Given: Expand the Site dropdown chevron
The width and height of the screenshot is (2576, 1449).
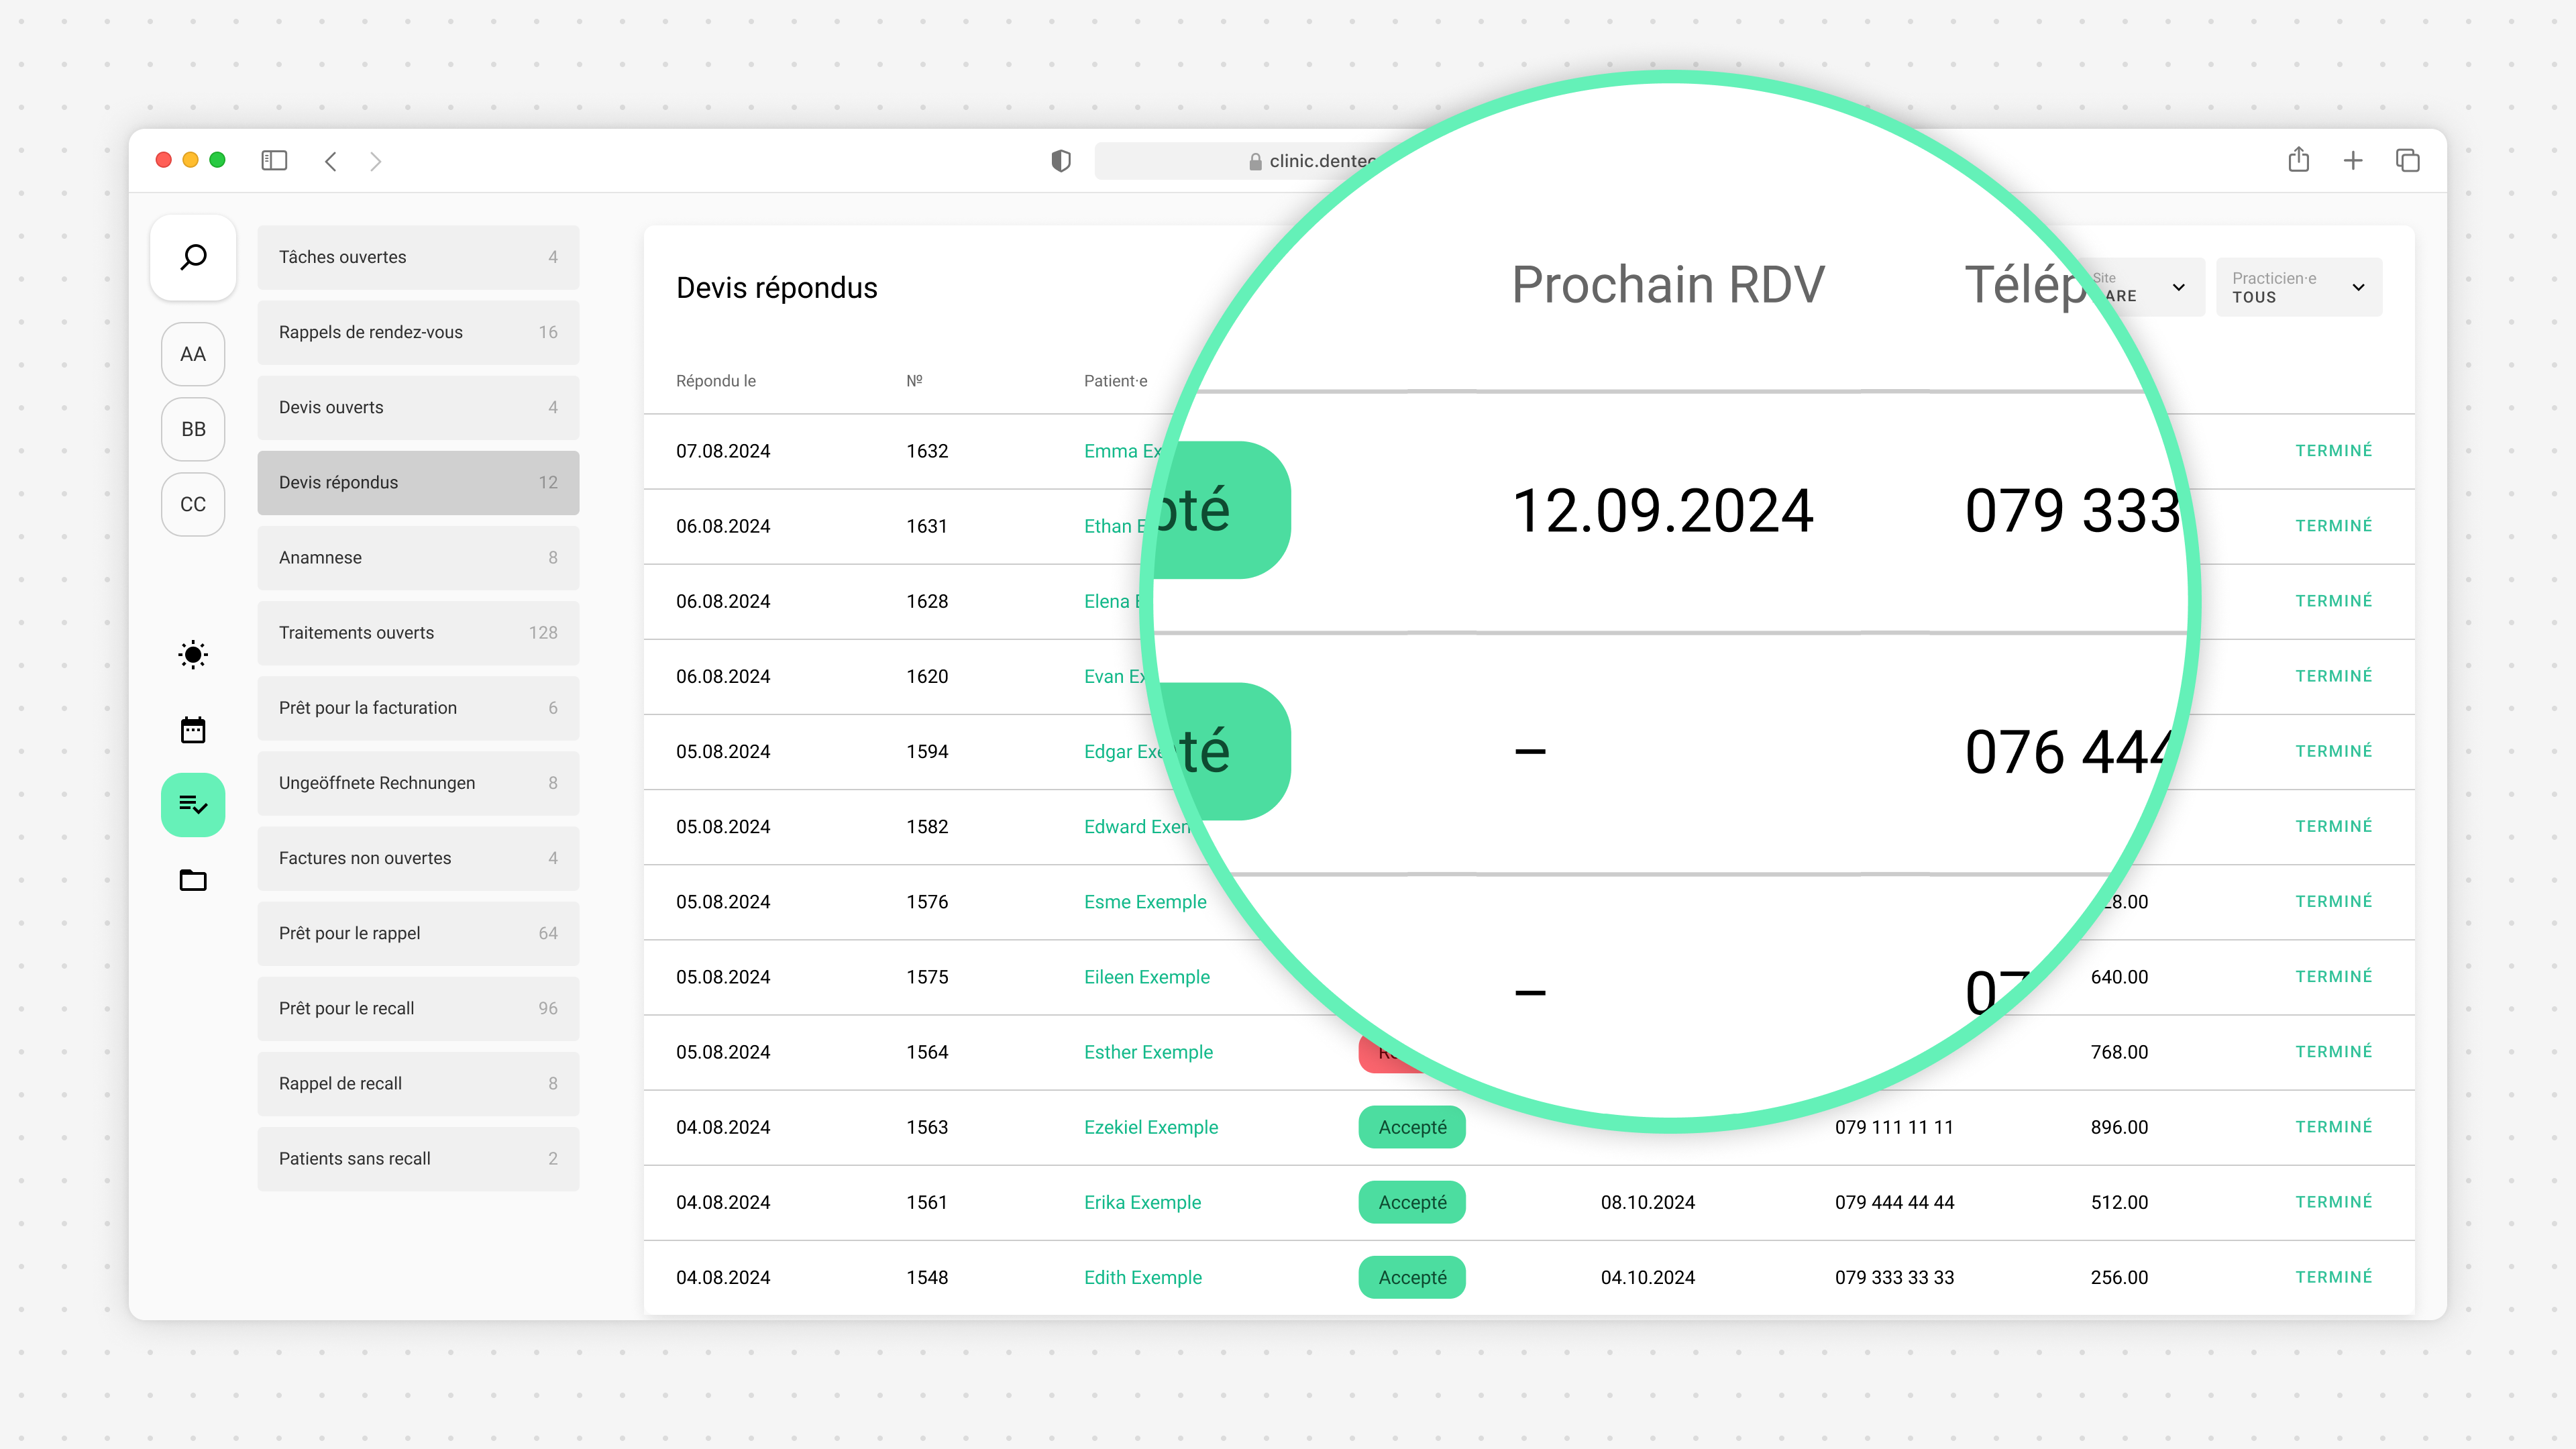Looking at the screenshot, I should coord(2178,287).
